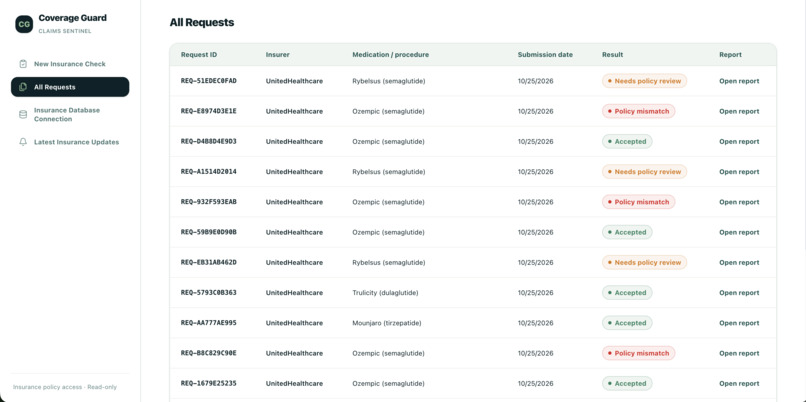The image size is (806, 402).
Task: Click Ozempic (semaglutide) in REQ-E8974D3E1E row
Action: (x=388, y=111)
